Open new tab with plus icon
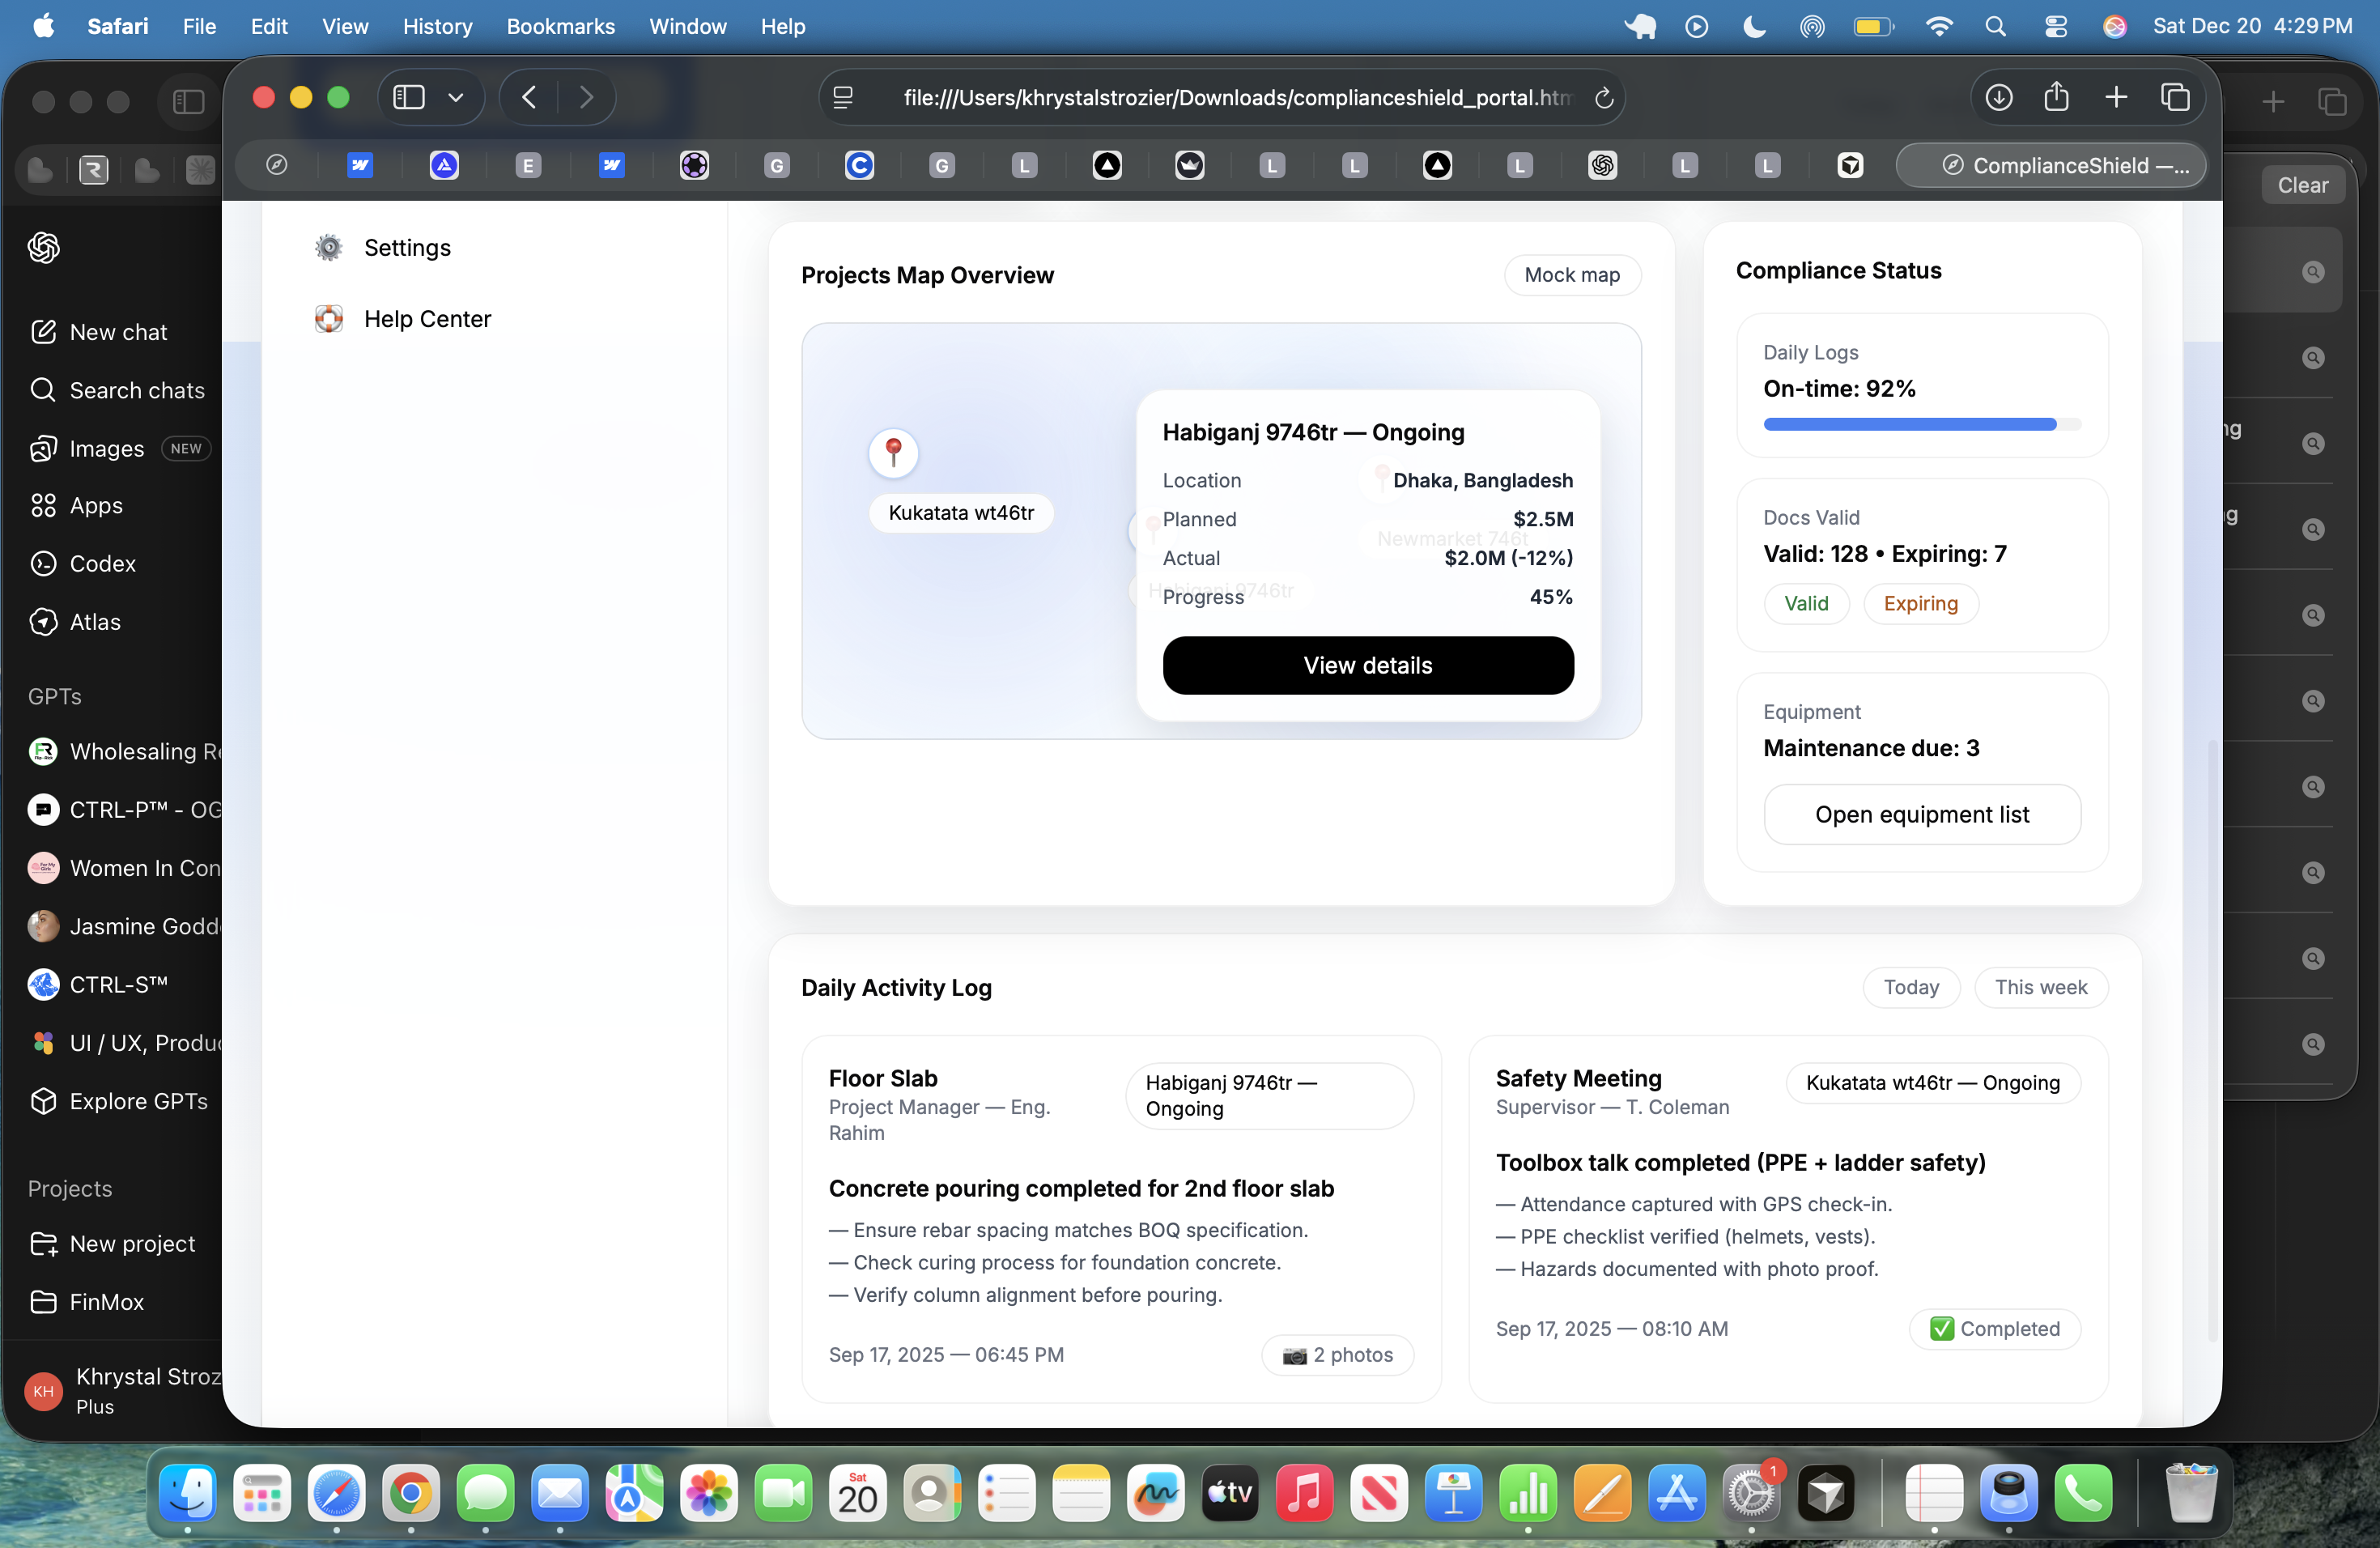This screenshot has height=1548, width=2380. 2115,97
